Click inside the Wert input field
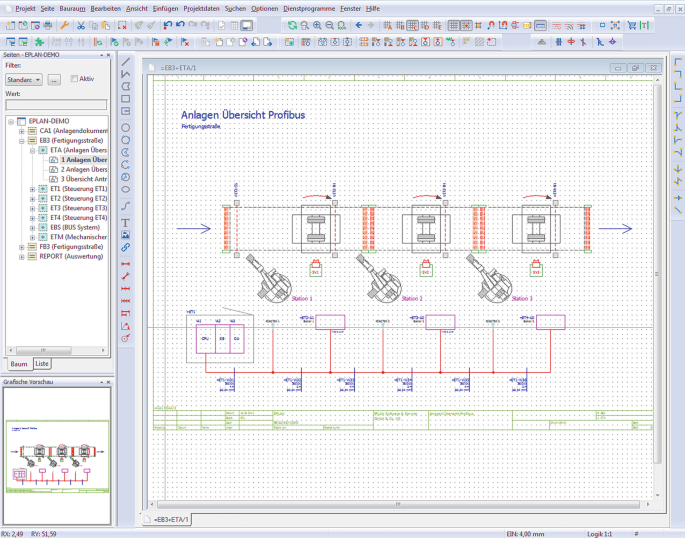 click(x=56, y=104)
